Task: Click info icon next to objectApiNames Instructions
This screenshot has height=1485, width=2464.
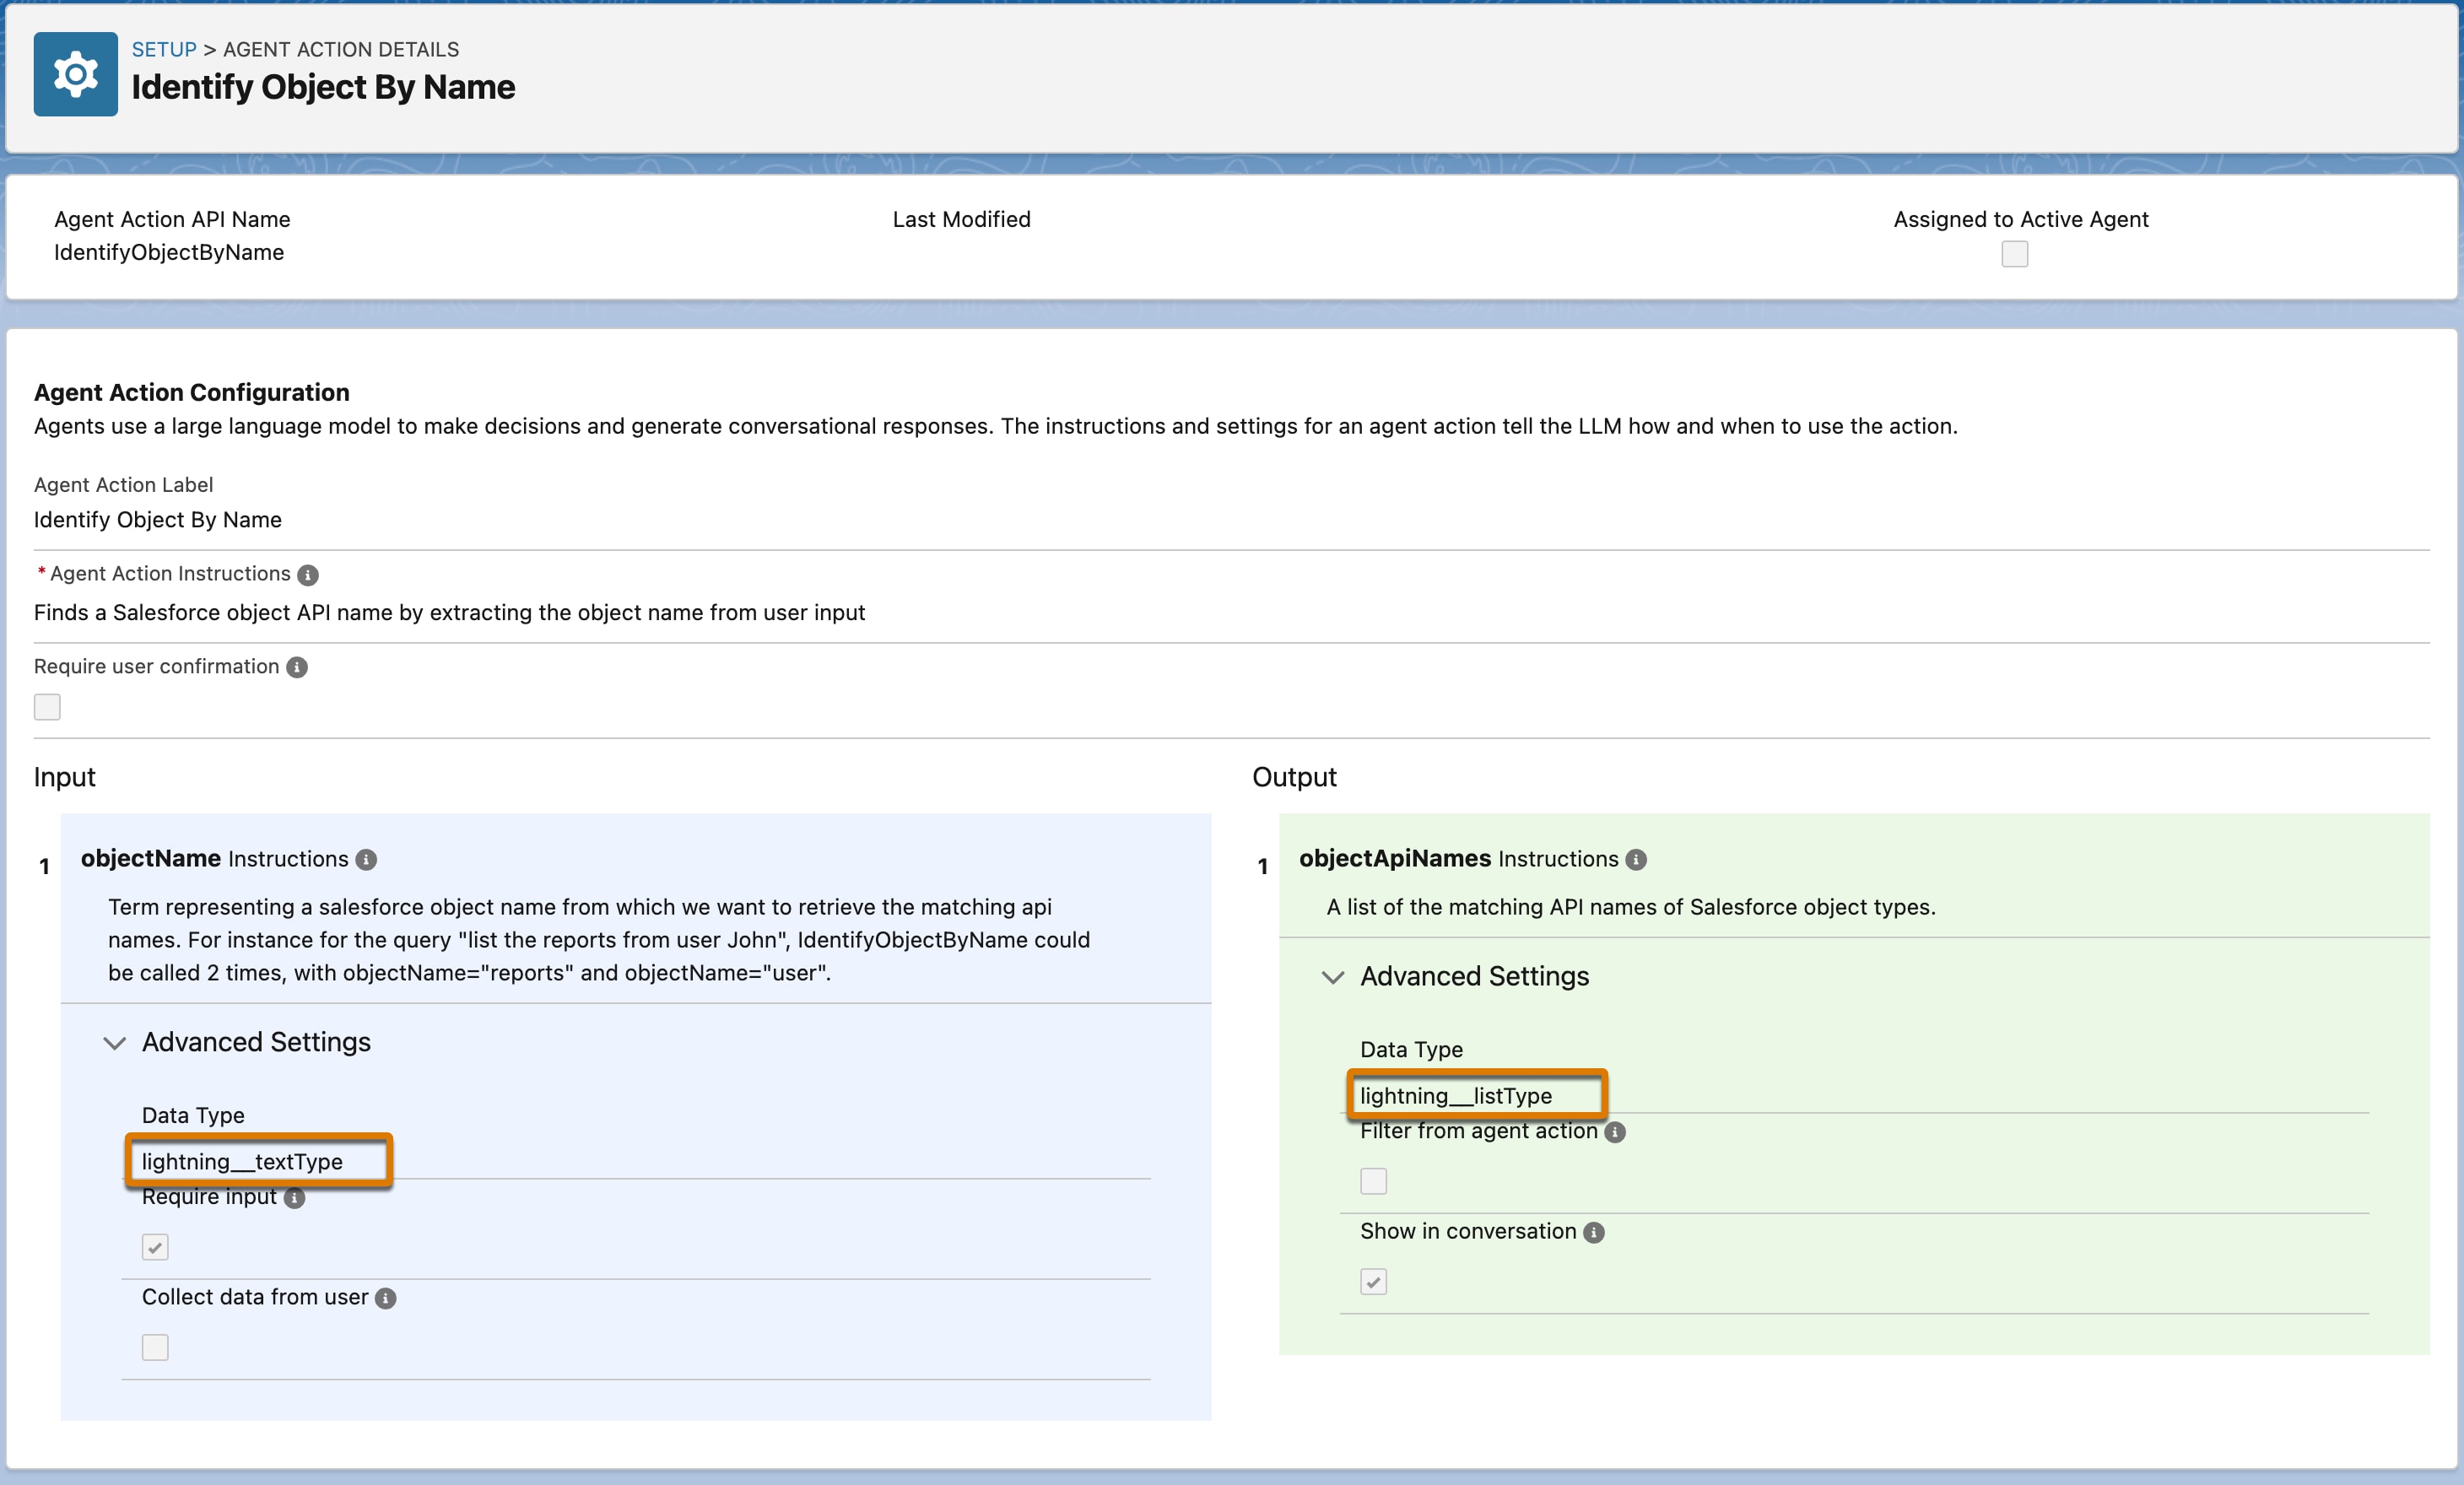Action: click(1636, 860)
